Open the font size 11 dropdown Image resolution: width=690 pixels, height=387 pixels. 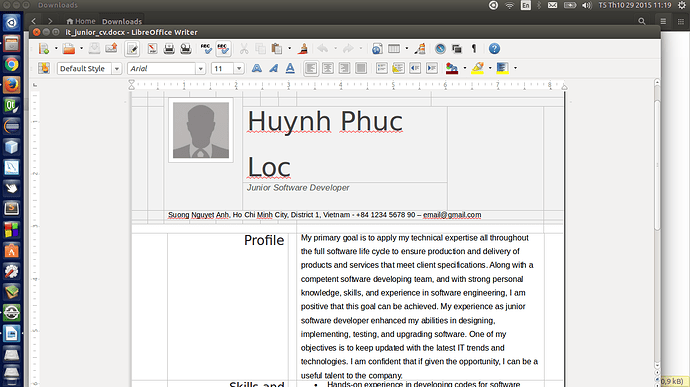pos(239,69)
